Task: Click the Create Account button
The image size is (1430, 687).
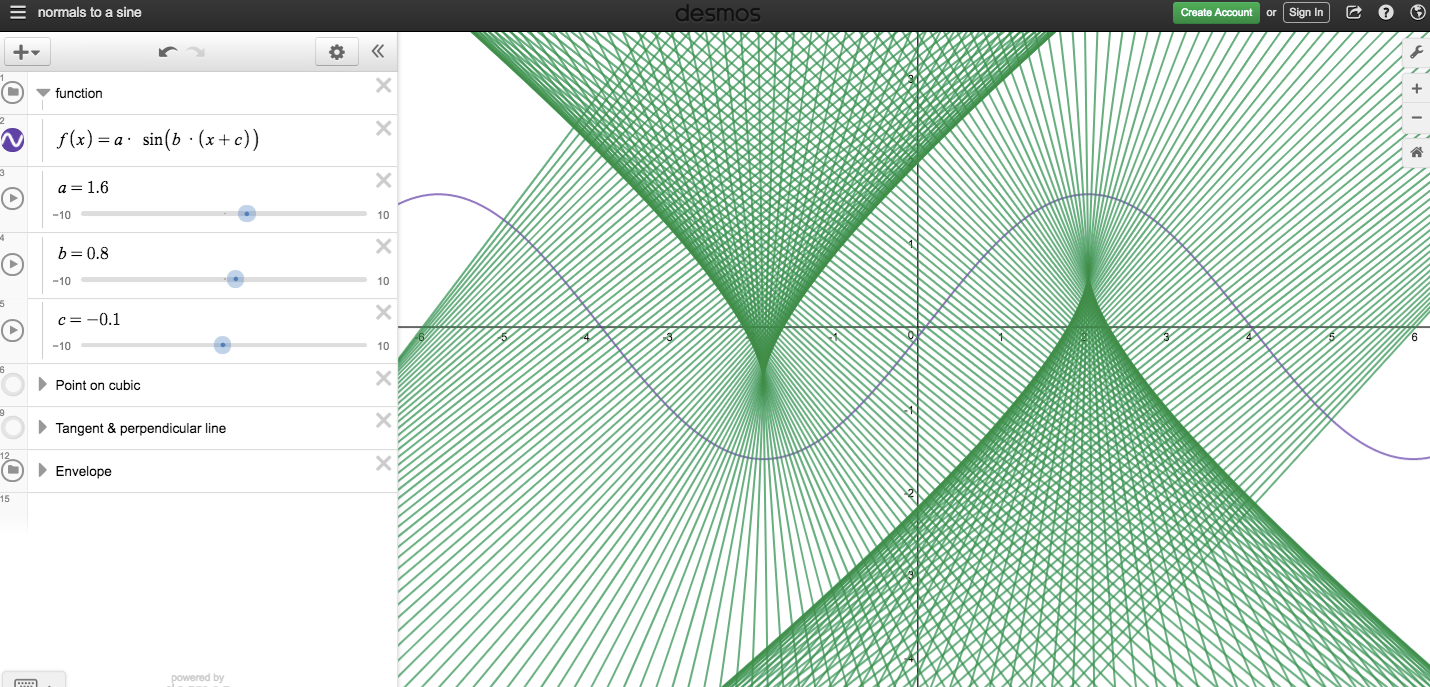Action: pos(1216,13)
